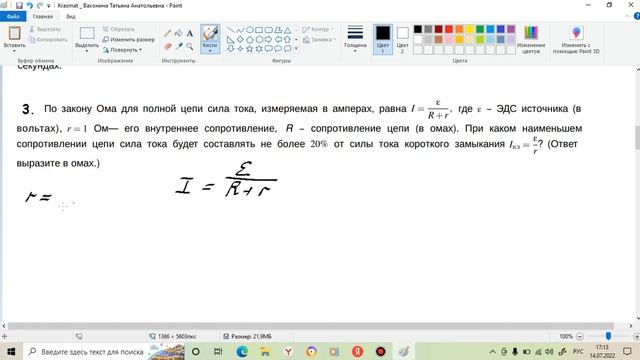Select the Text tool (letter A)
This screenshot has width=640, height=360.
tap(190, 33)
